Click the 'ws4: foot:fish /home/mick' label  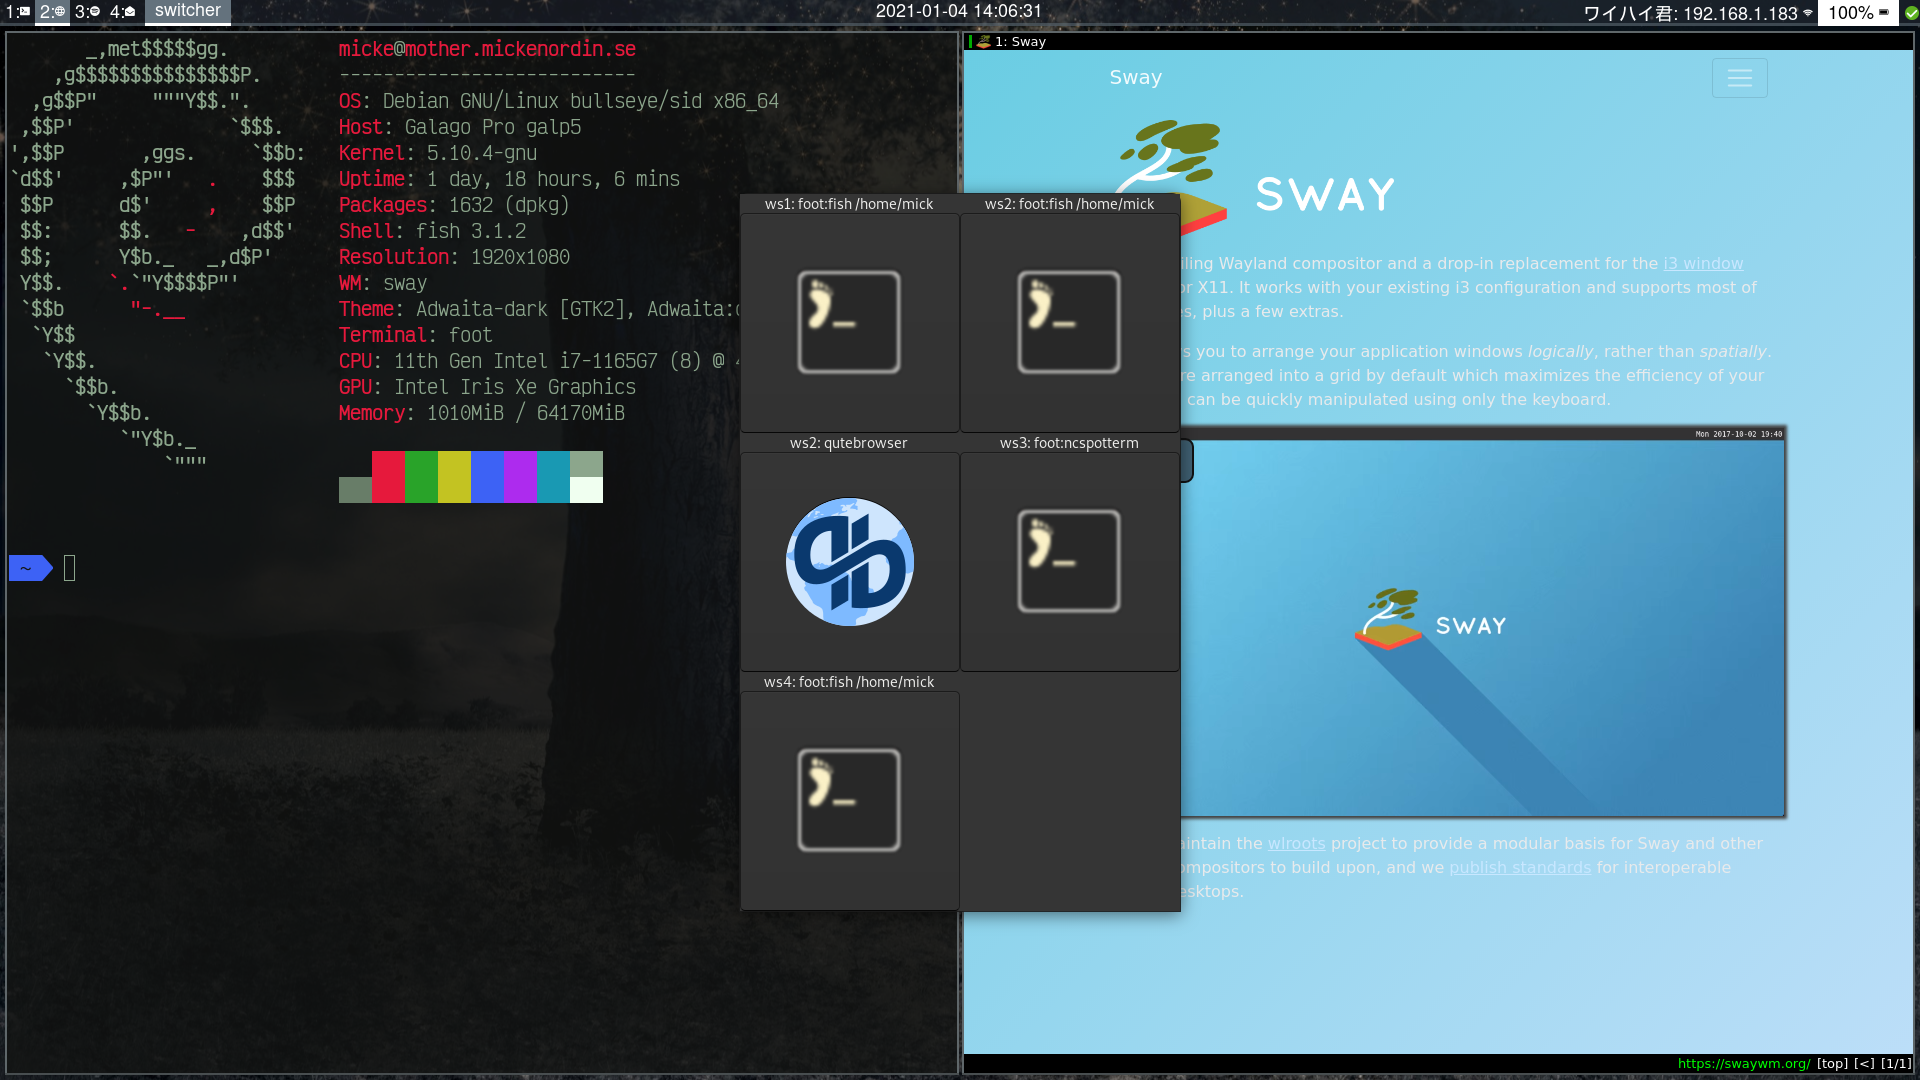coord(849,682)
